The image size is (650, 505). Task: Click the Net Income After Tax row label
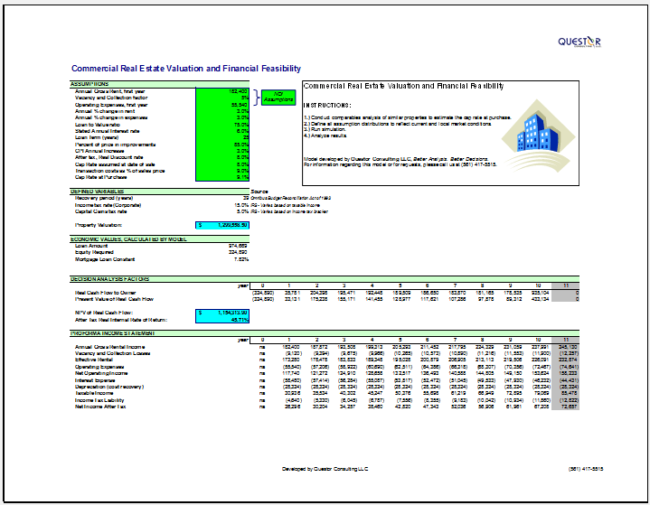100,407
